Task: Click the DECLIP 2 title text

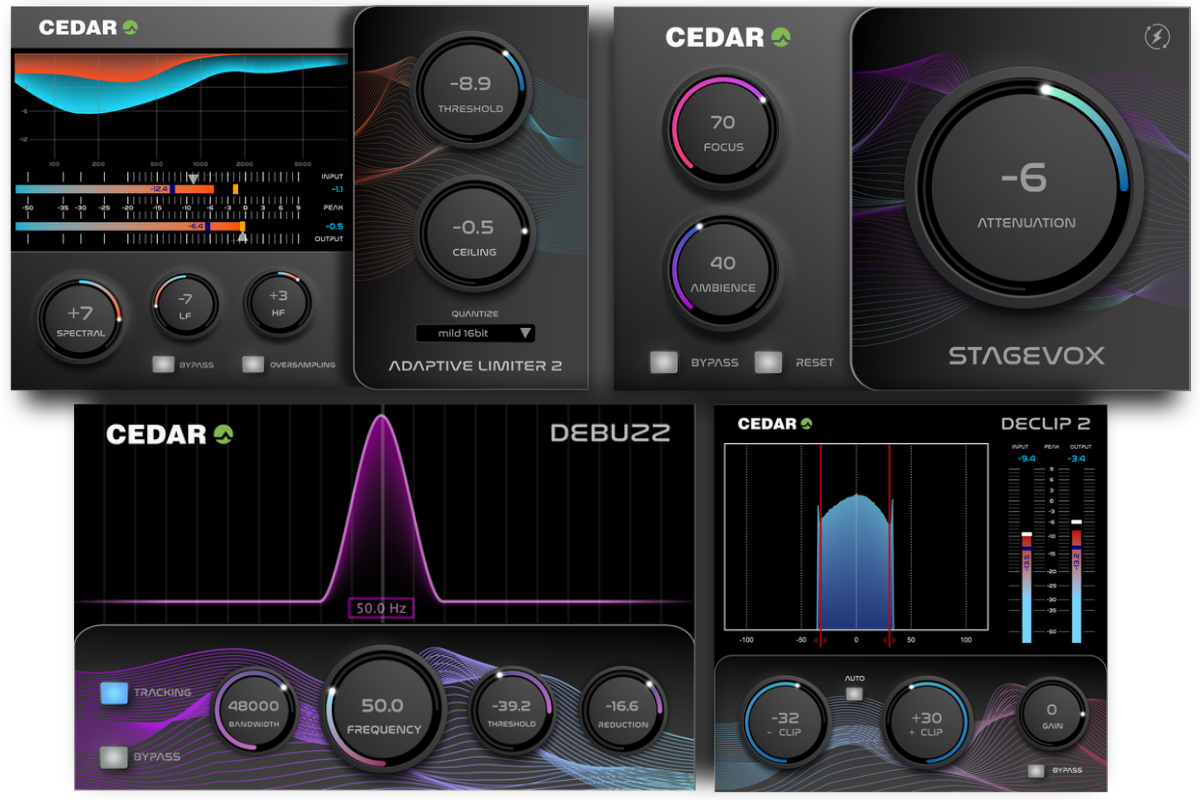Action: (1045, 424)
